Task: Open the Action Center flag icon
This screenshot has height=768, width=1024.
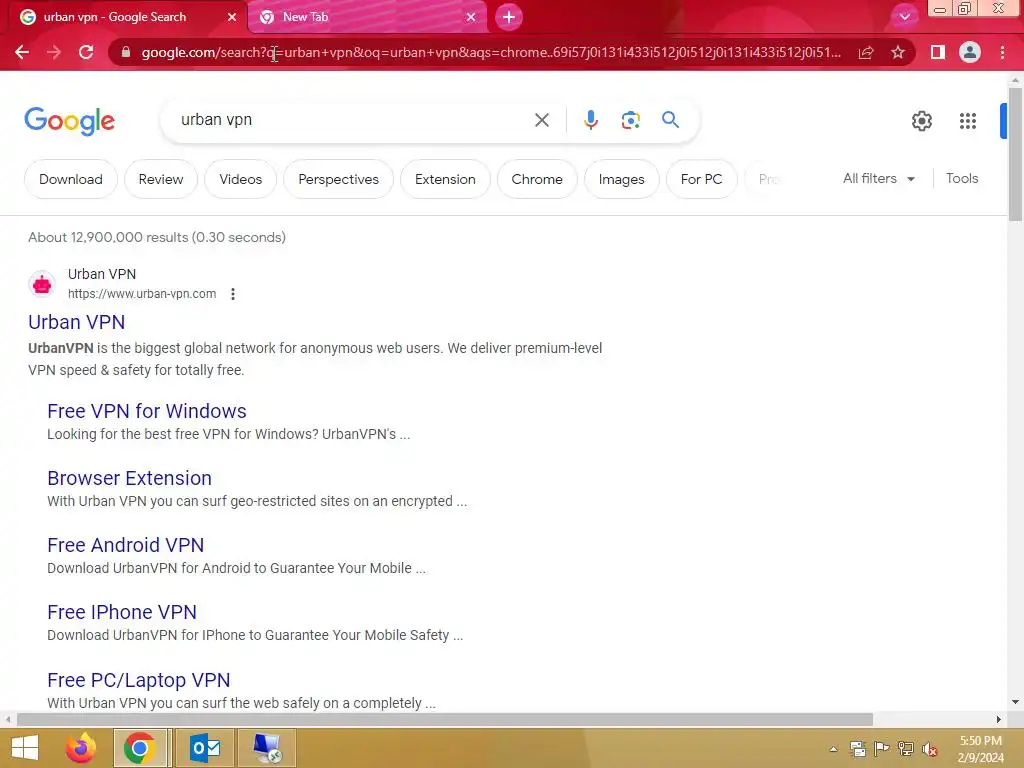Action: [x=882, y=749]
